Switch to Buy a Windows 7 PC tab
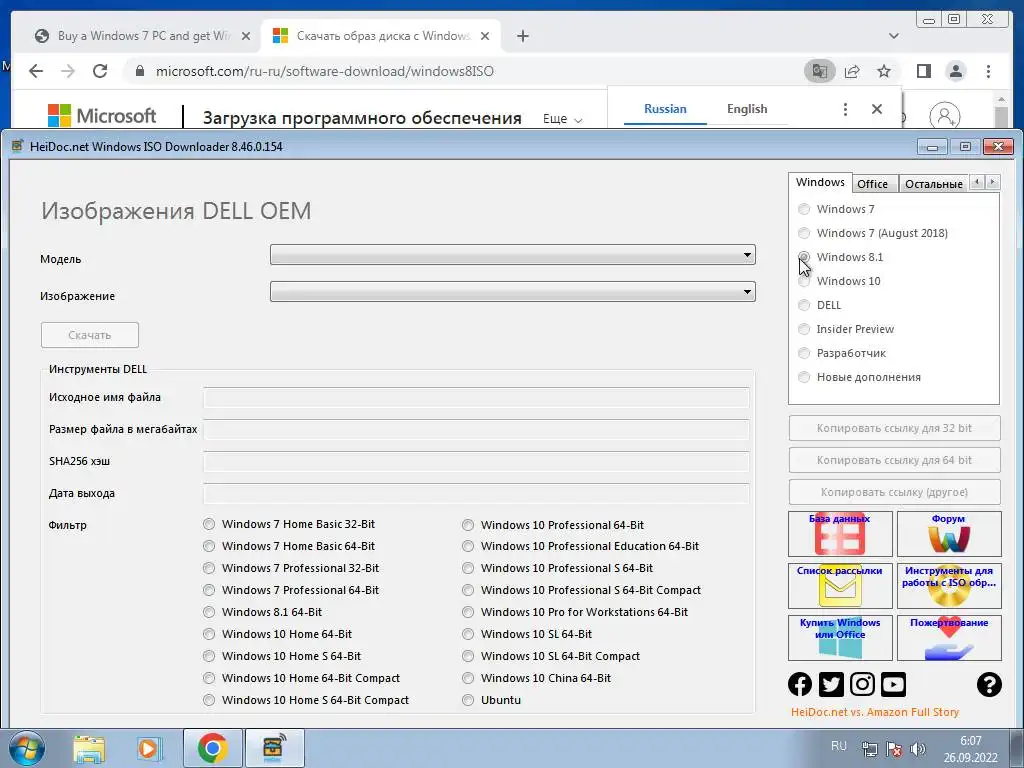The height and width of the screenshot is (768, 1024). point(142,36)
